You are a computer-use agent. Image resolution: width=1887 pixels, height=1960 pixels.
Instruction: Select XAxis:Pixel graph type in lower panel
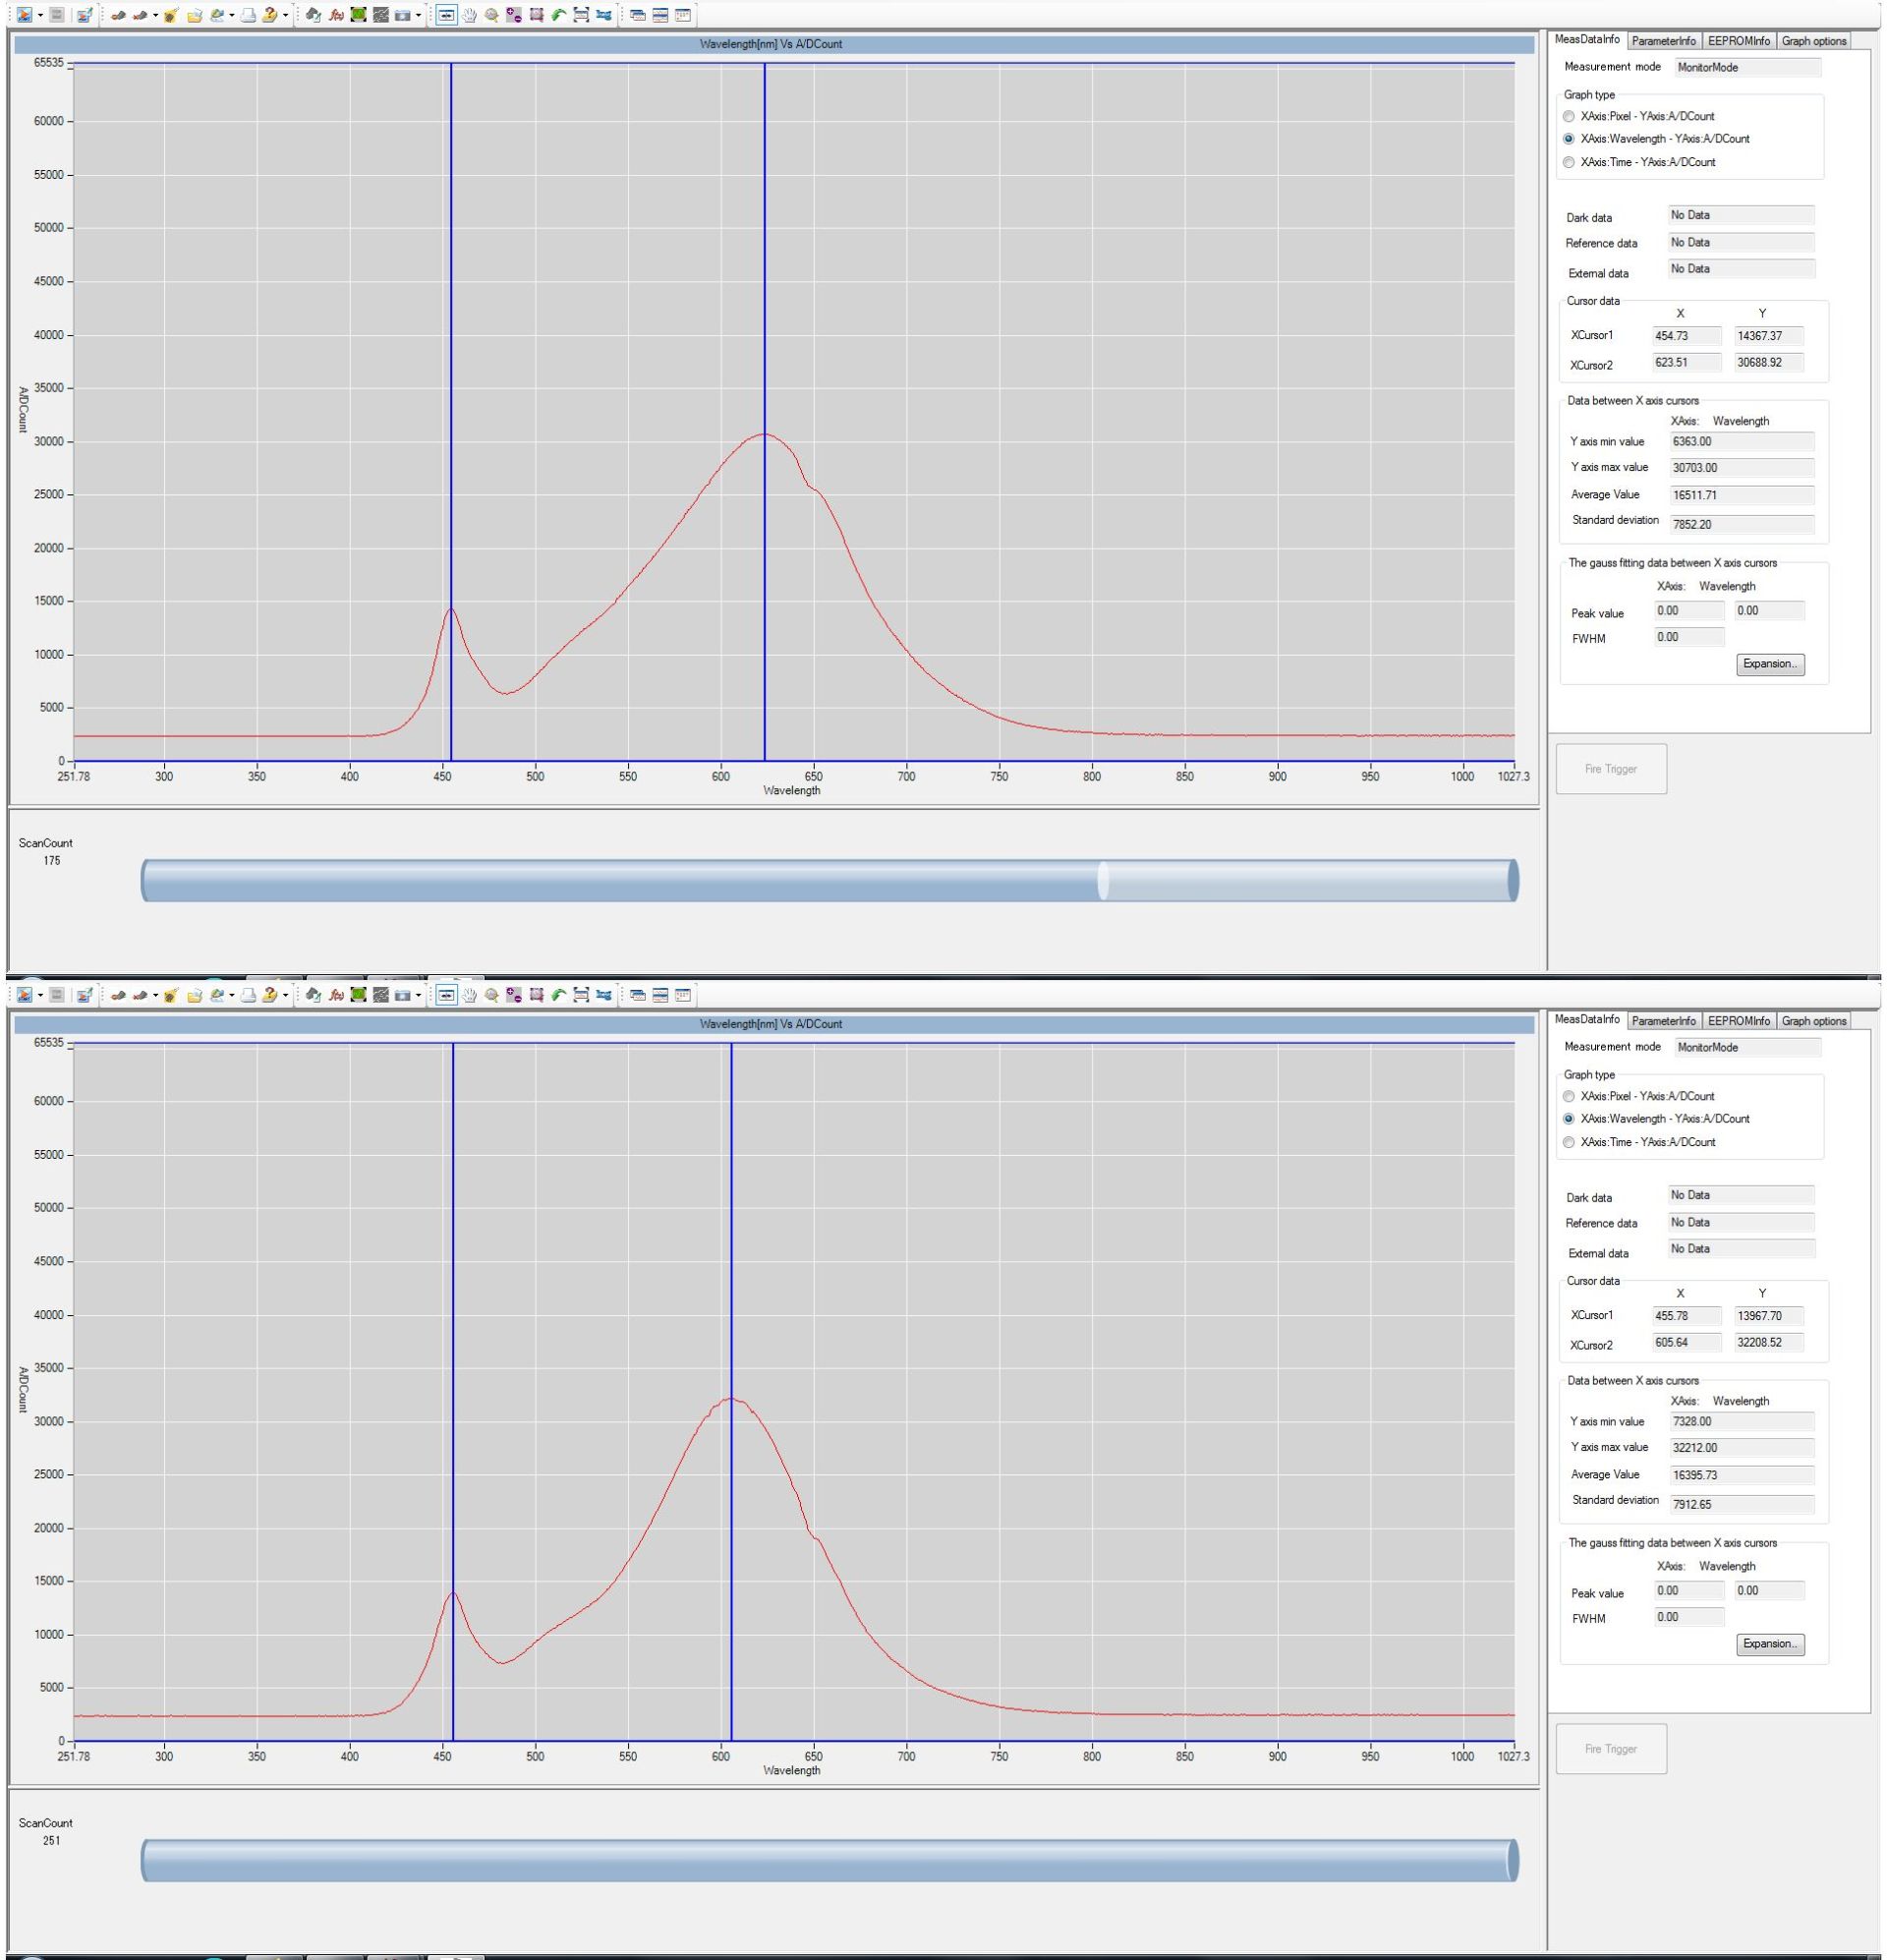[x=1569, y=1096]
